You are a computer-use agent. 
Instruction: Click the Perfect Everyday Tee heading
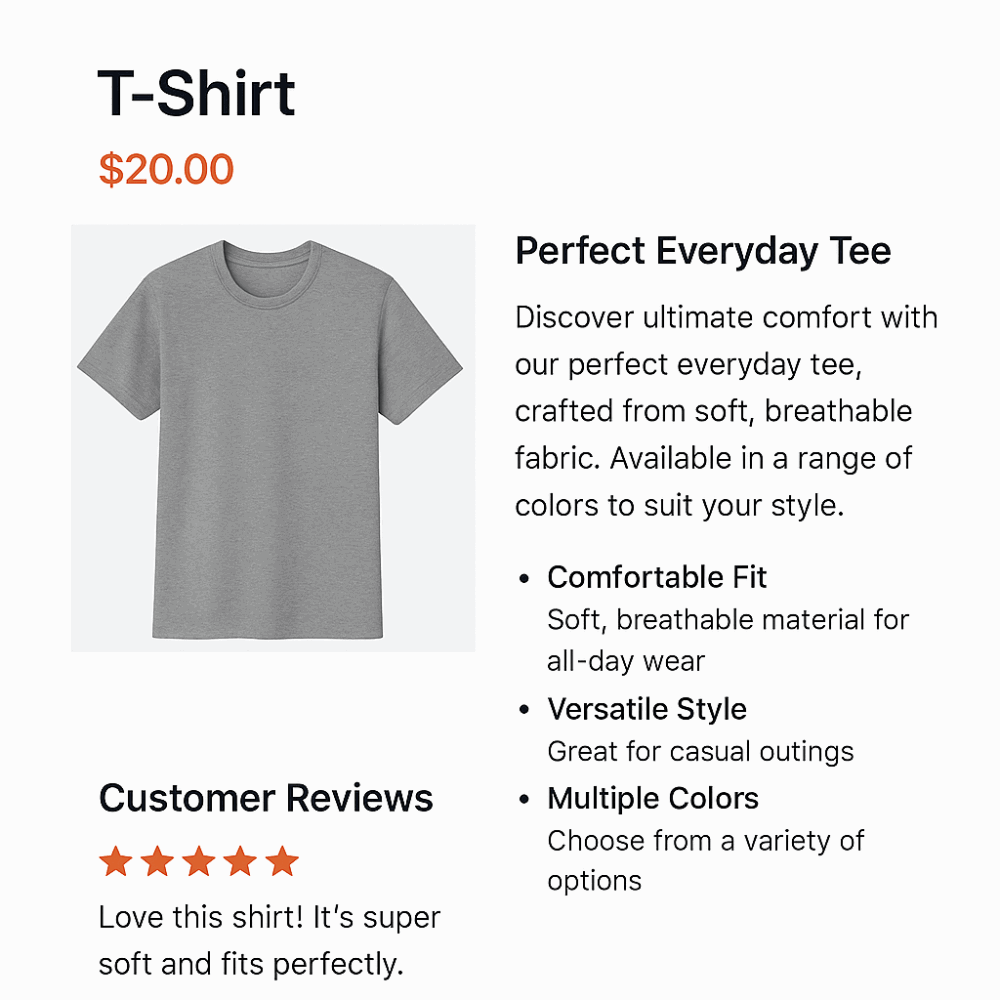pos(703,251)
